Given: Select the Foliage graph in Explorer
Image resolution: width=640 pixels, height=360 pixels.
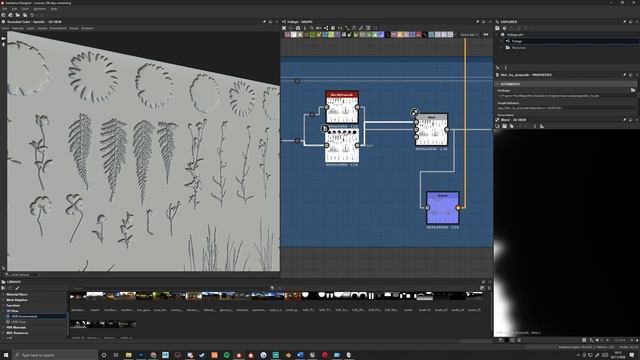Looking at the screenshot, I should pos(517,41).
